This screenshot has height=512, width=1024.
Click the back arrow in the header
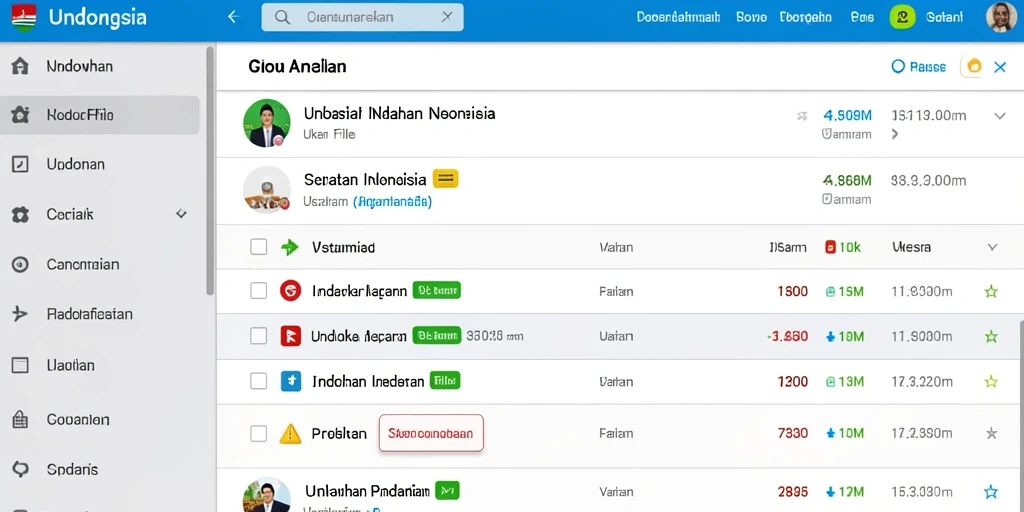pos(233,17)
